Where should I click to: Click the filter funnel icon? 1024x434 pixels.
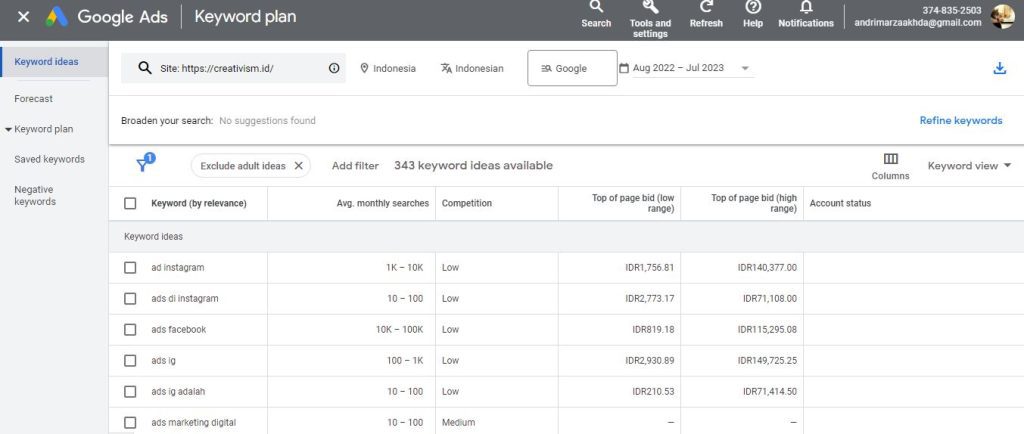(x=142, y=164)
